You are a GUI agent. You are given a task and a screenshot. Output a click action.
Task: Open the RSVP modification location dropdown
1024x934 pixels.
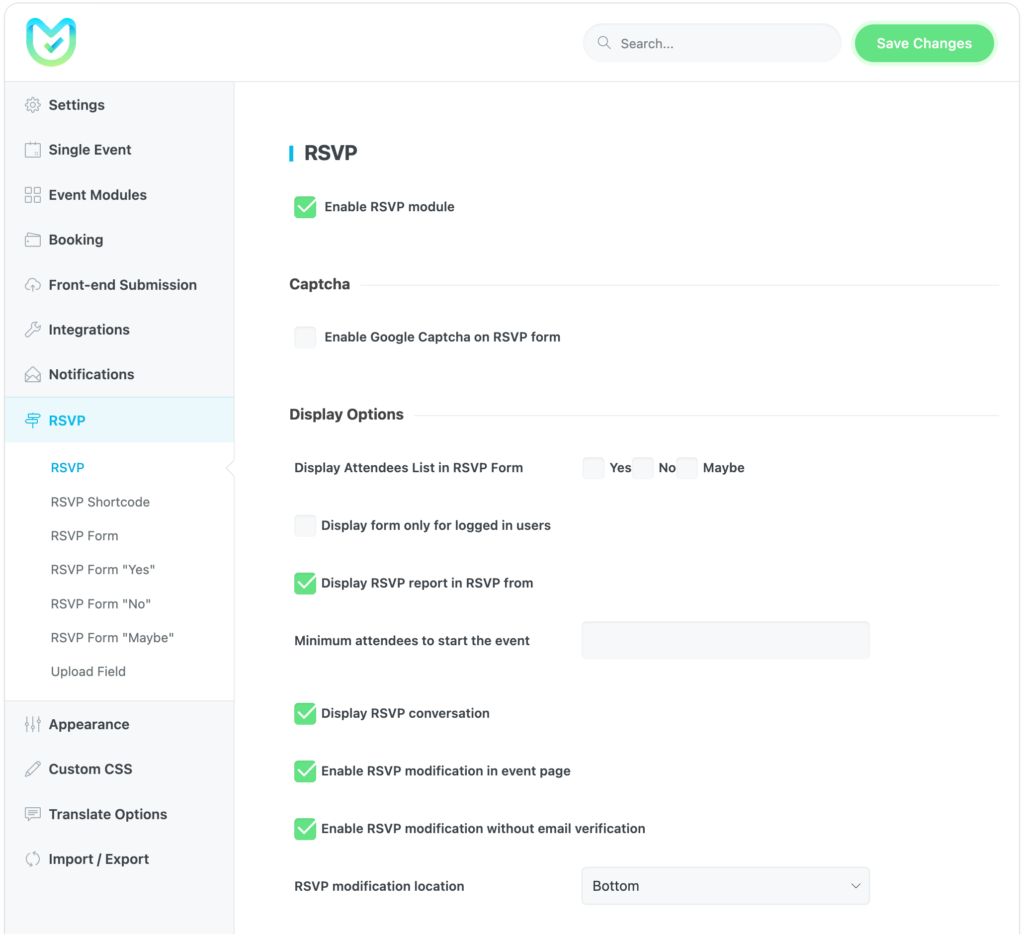pos(725,886)
